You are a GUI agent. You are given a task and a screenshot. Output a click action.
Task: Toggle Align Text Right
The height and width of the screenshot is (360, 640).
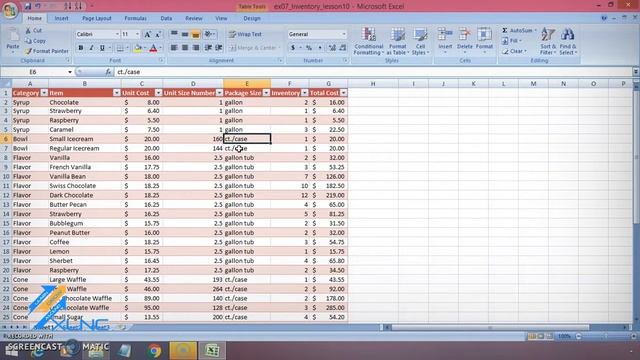tap(196, 48)
